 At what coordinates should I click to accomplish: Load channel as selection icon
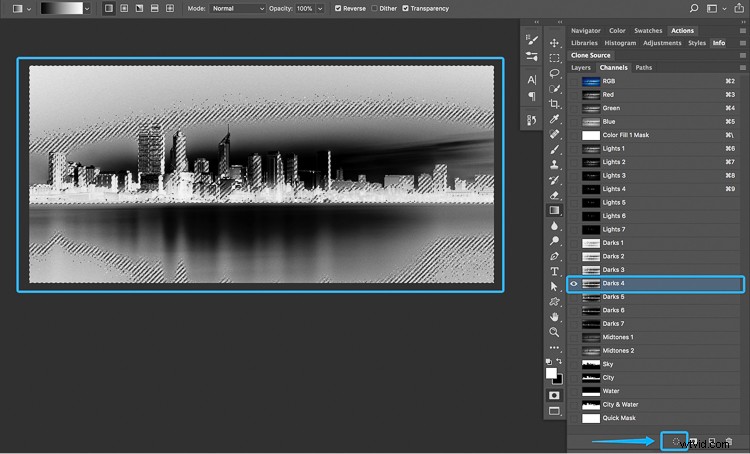click(675, 442)
